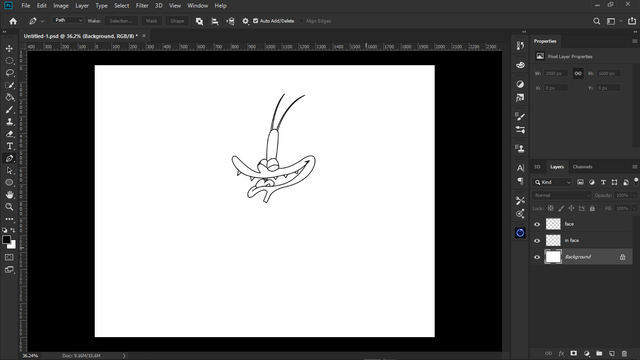
Task: Open the Edit Toolbar three-dots menu
Action: coord(9,219)
